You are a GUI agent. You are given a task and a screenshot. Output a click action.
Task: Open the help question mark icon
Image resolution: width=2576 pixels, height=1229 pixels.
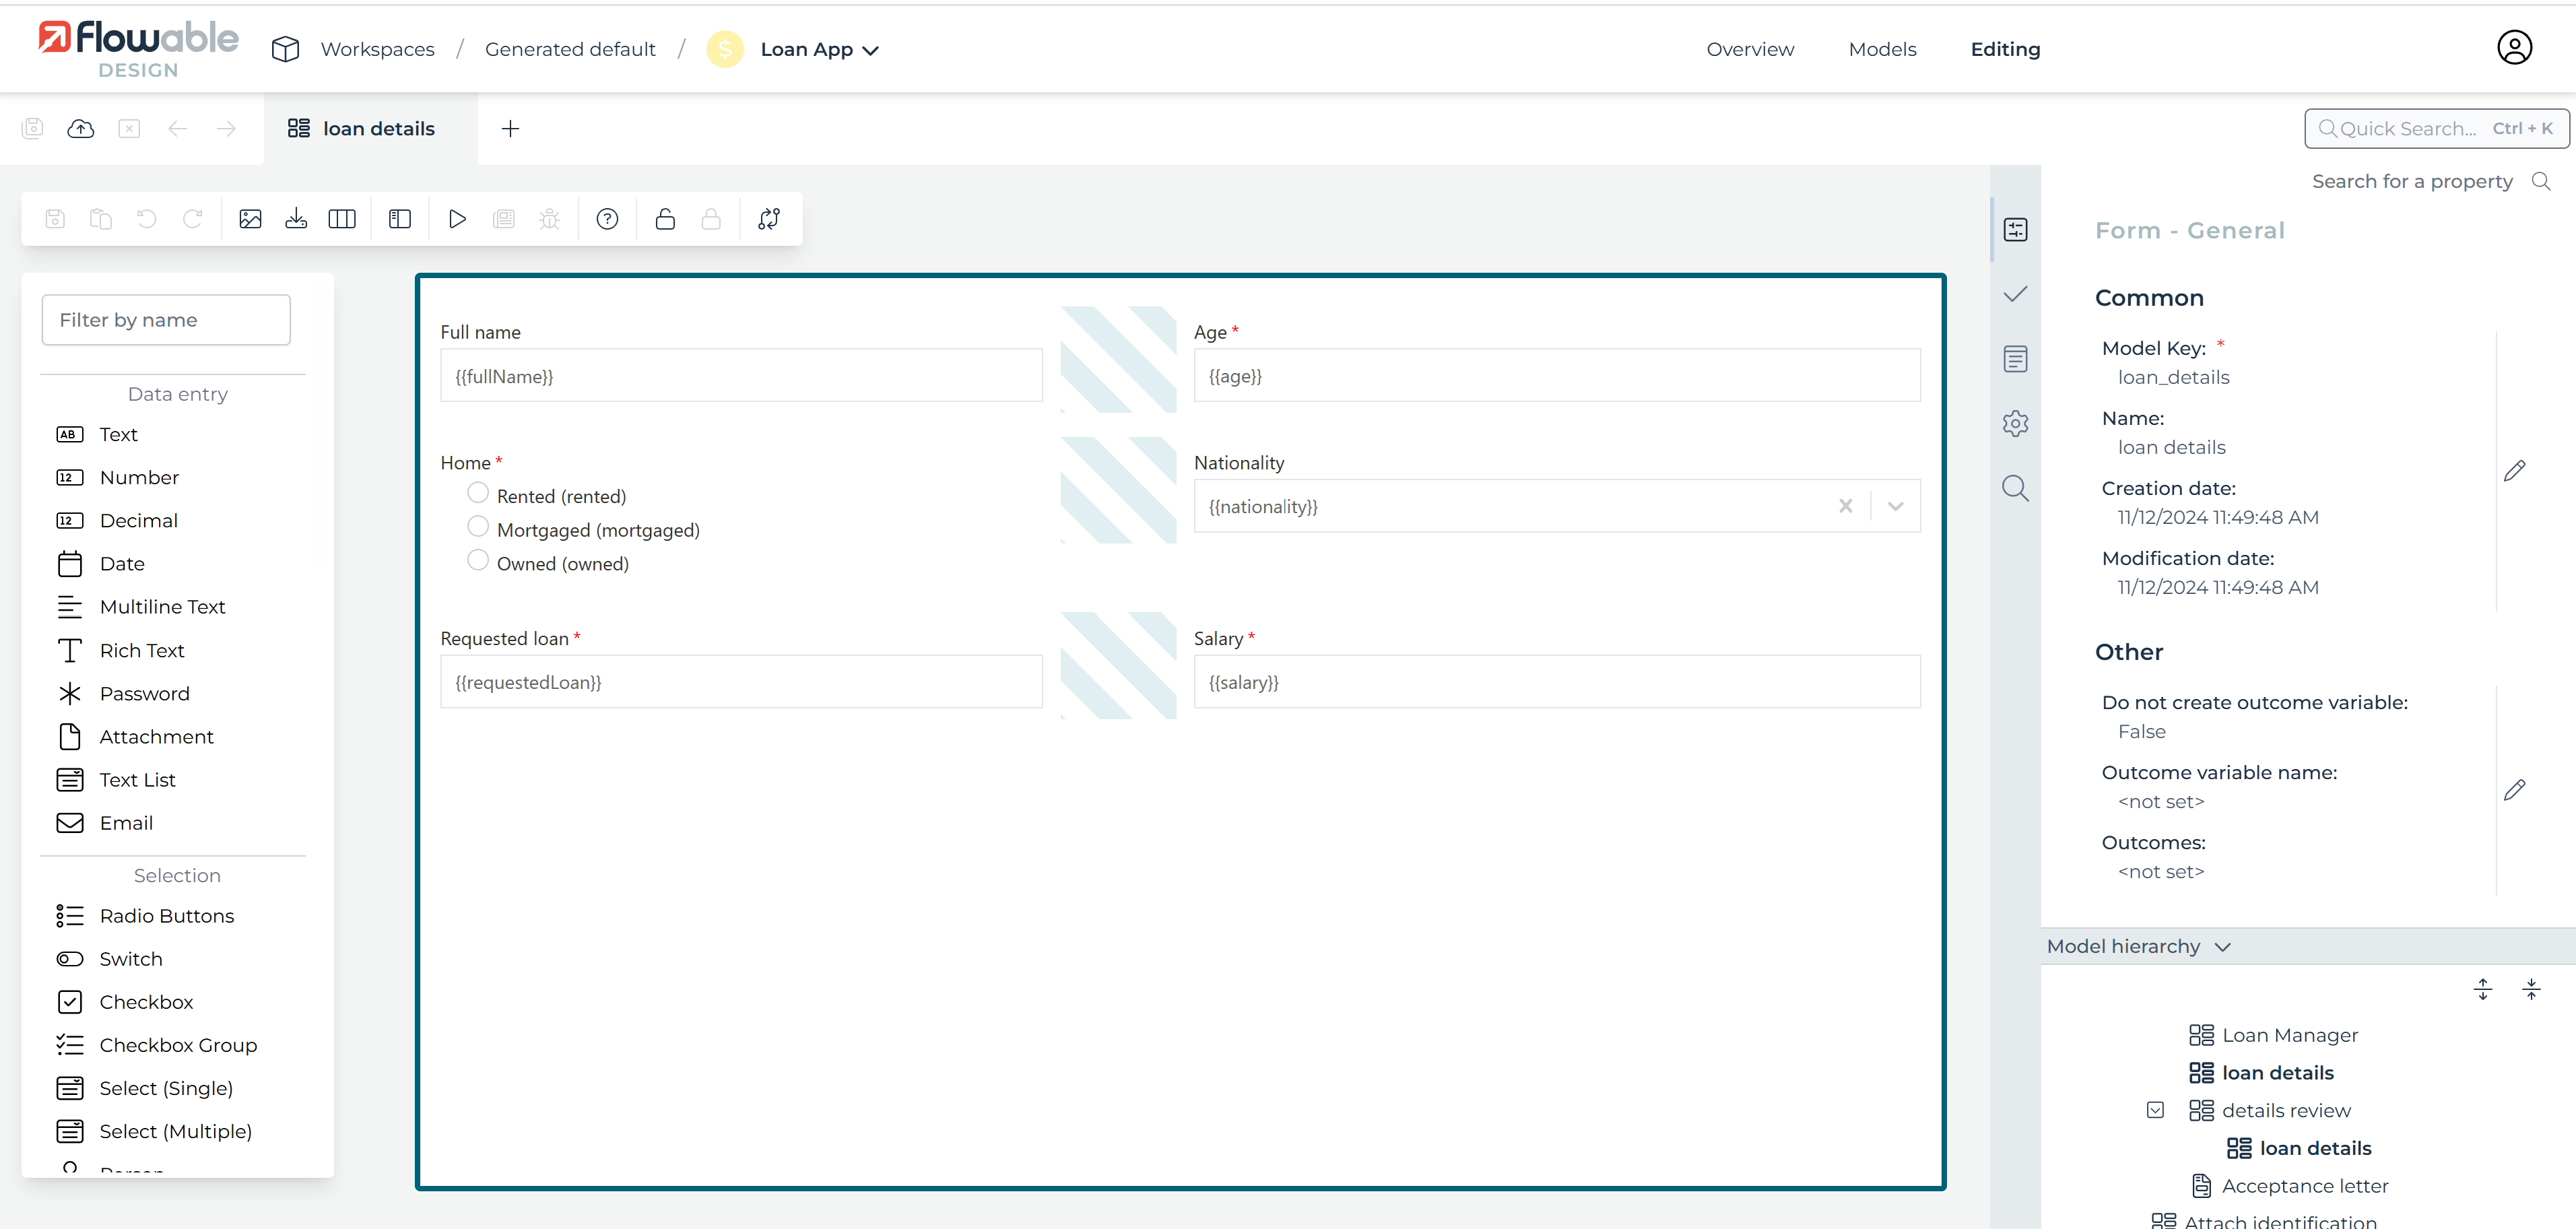607,219
